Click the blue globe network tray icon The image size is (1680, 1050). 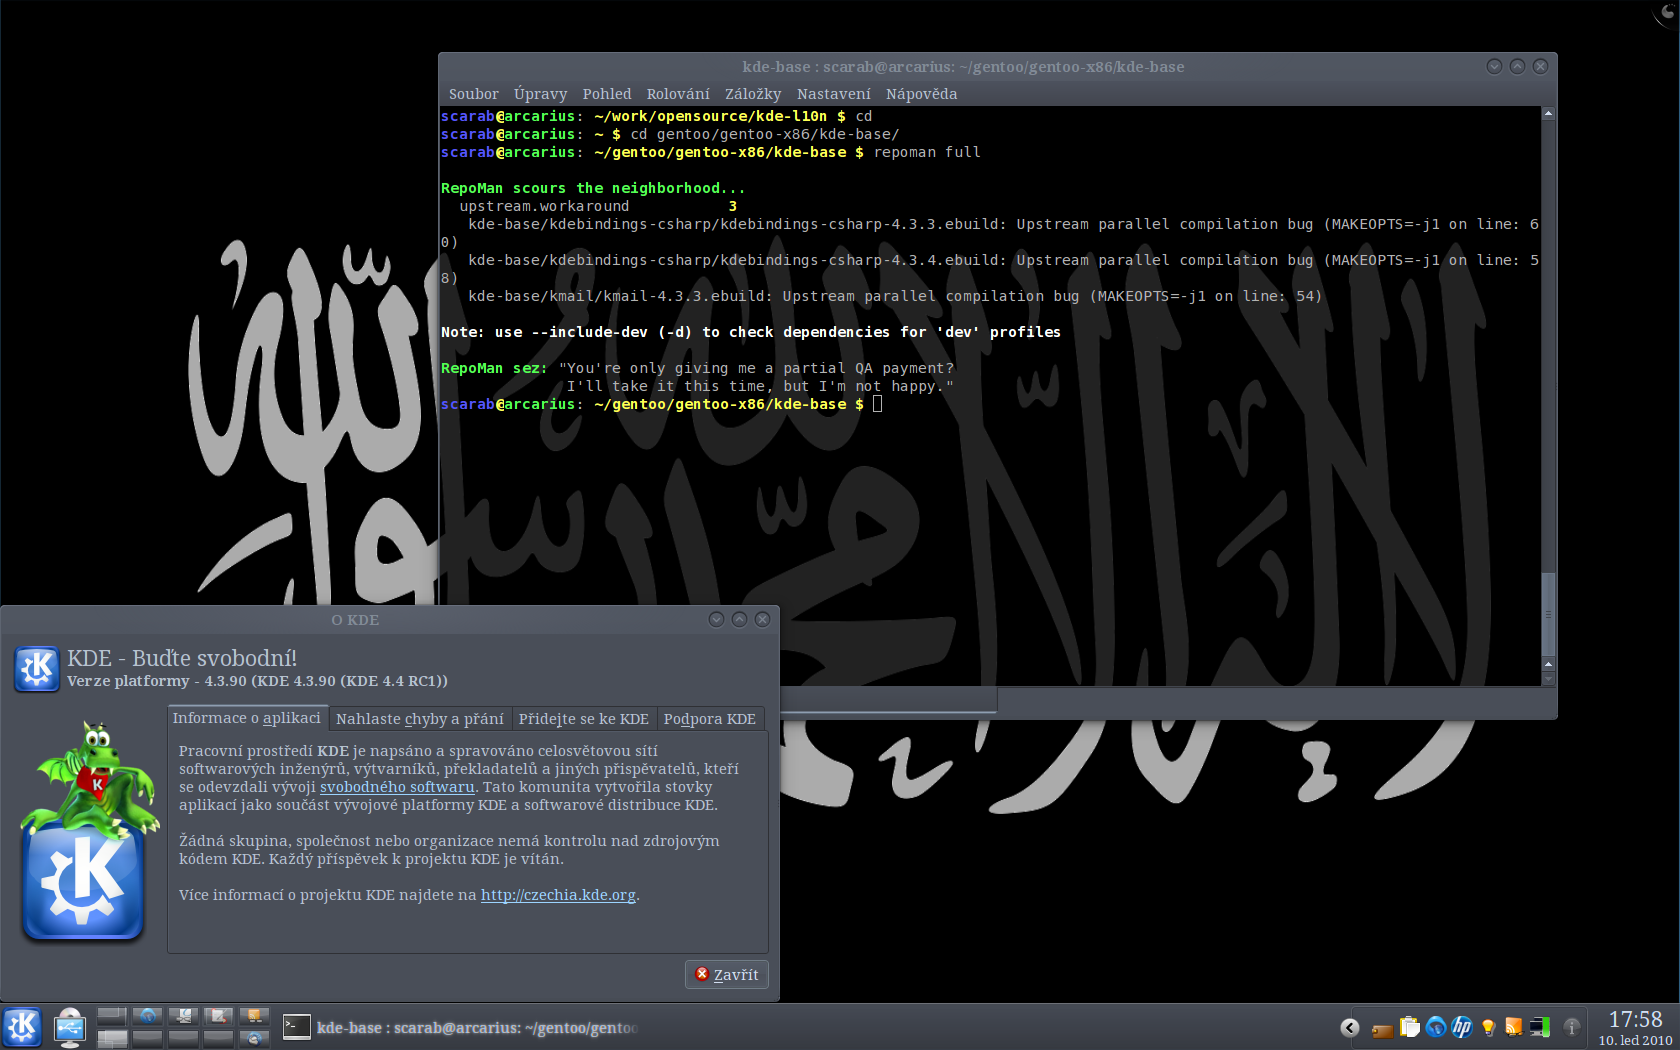(1436, 1027)
